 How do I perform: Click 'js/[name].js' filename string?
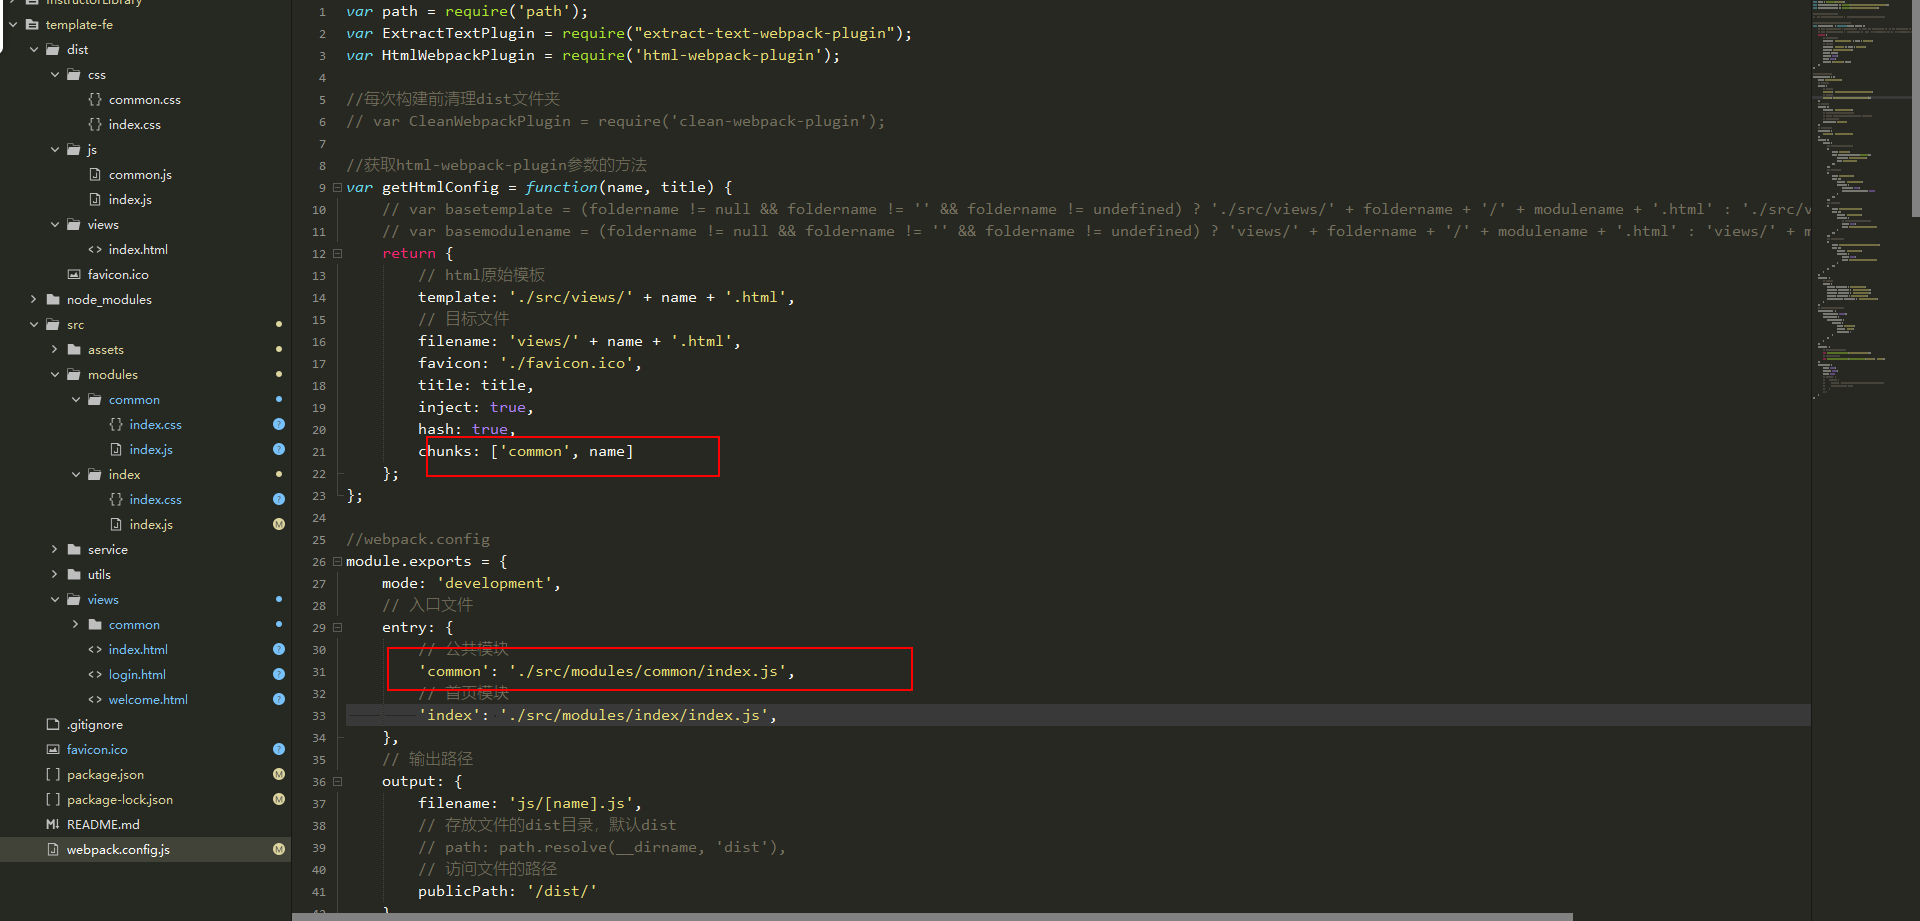[571, 803]
